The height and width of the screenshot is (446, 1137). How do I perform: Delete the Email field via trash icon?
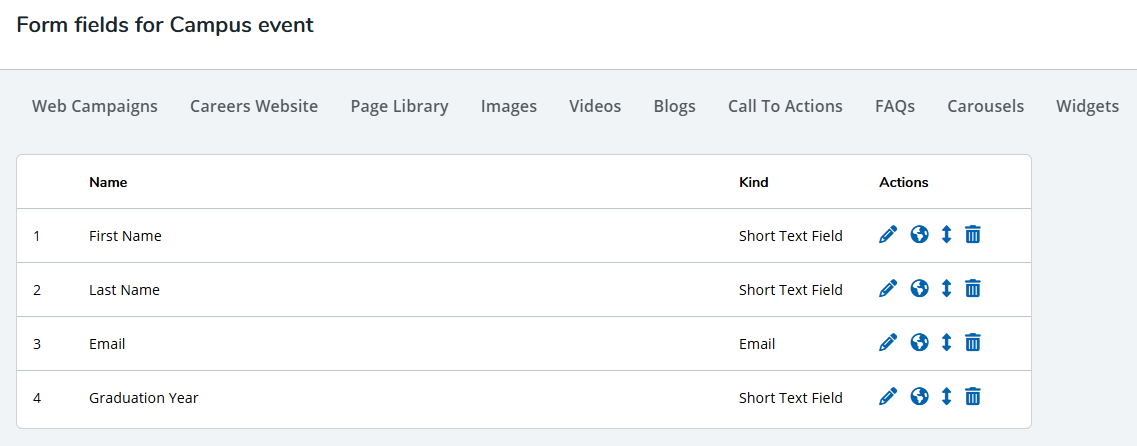coord(972,342)
